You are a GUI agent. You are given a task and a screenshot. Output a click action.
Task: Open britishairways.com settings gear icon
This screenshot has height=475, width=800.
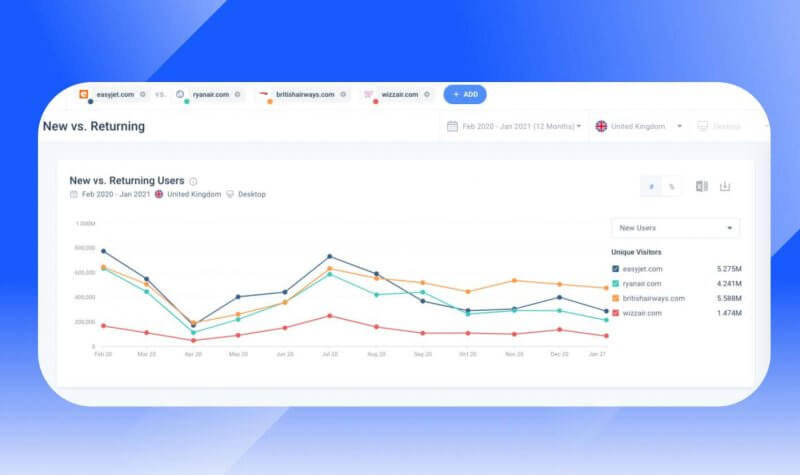click(343, 94)
